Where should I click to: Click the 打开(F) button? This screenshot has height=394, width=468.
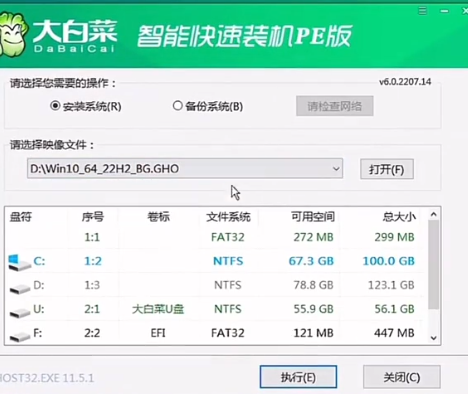(387, 169)
